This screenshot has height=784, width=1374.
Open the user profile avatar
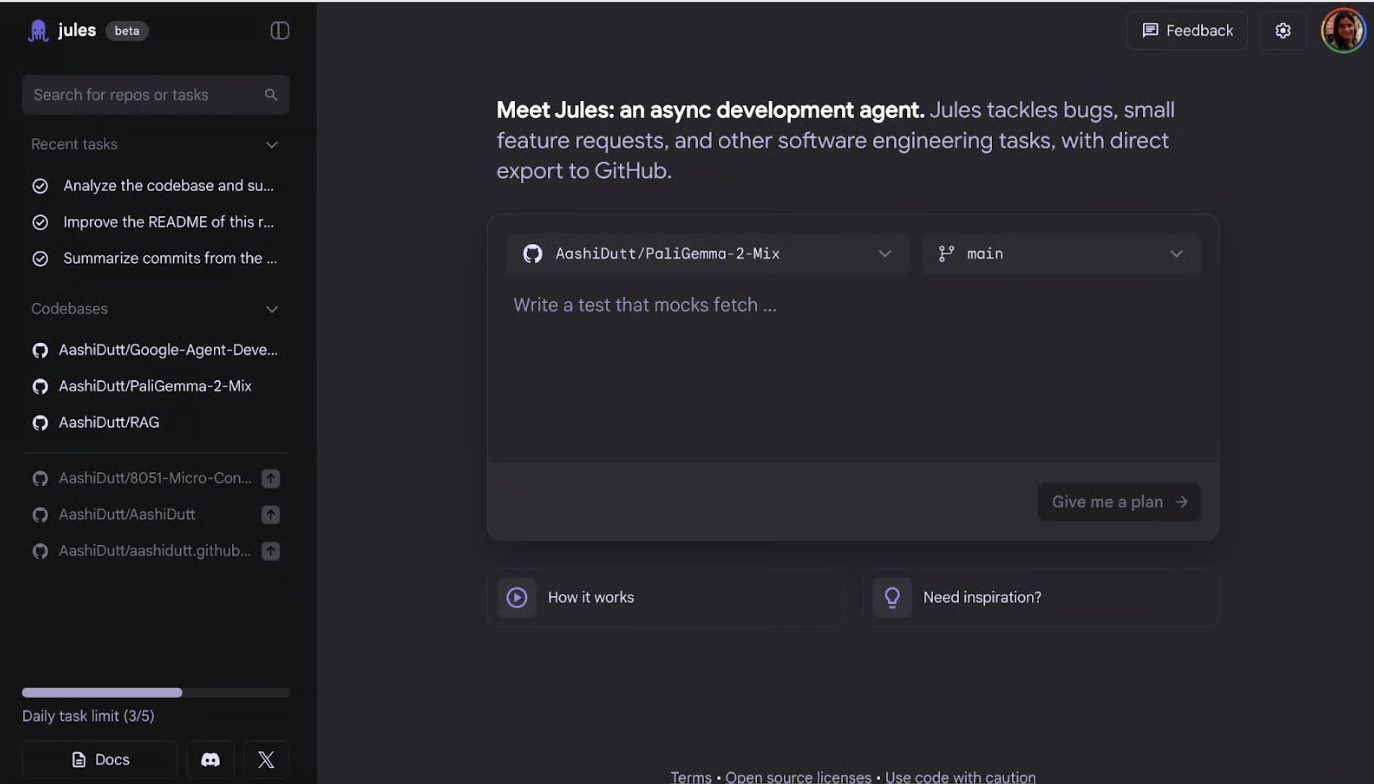pos(1343,31)
